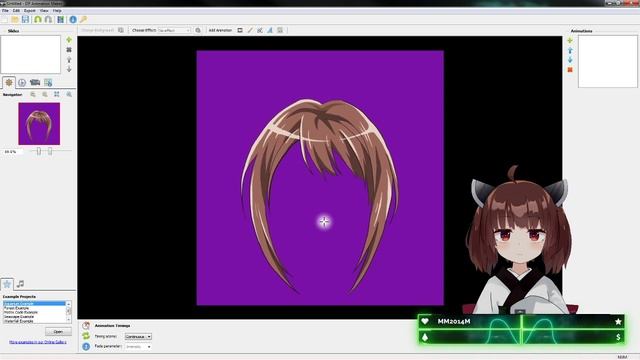Image resolution: width=640 pixels, height=360 pixels.
Task: Click the scroll down arrow of examples list
Action: [68, 320]
